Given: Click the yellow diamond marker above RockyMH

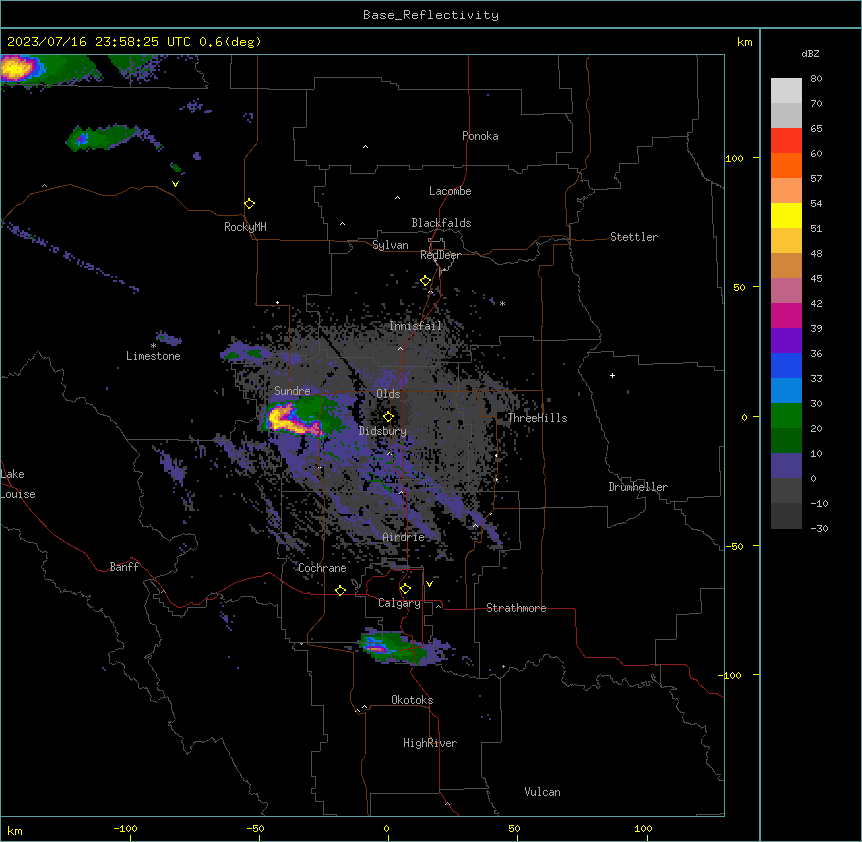Looking at the screenshot, I should click(x=250, y=204).
